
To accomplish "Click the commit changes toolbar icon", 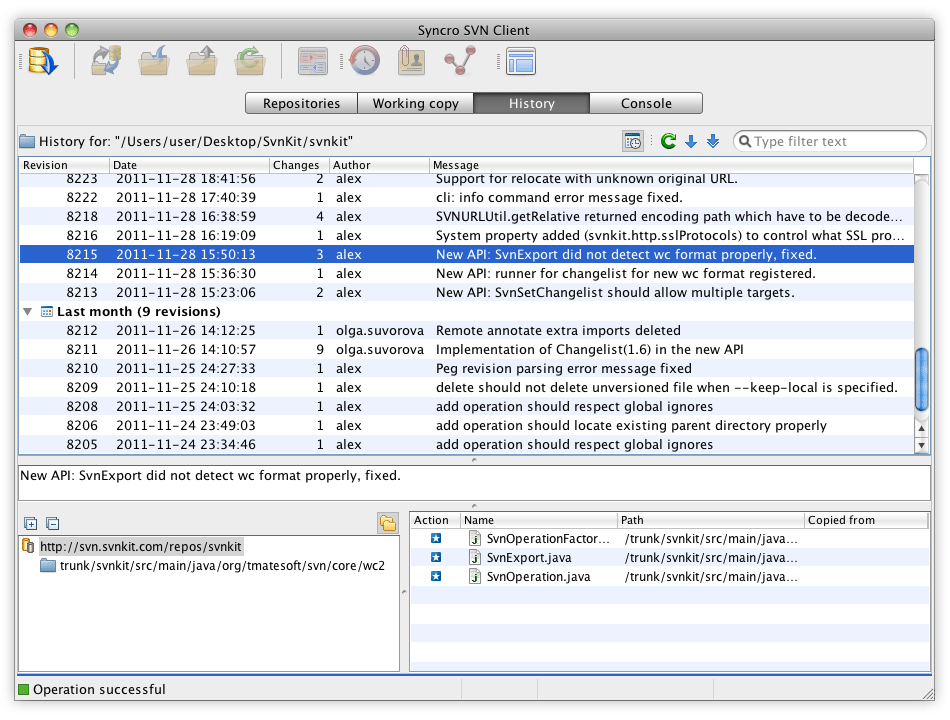I will click(x=201, y=61).
